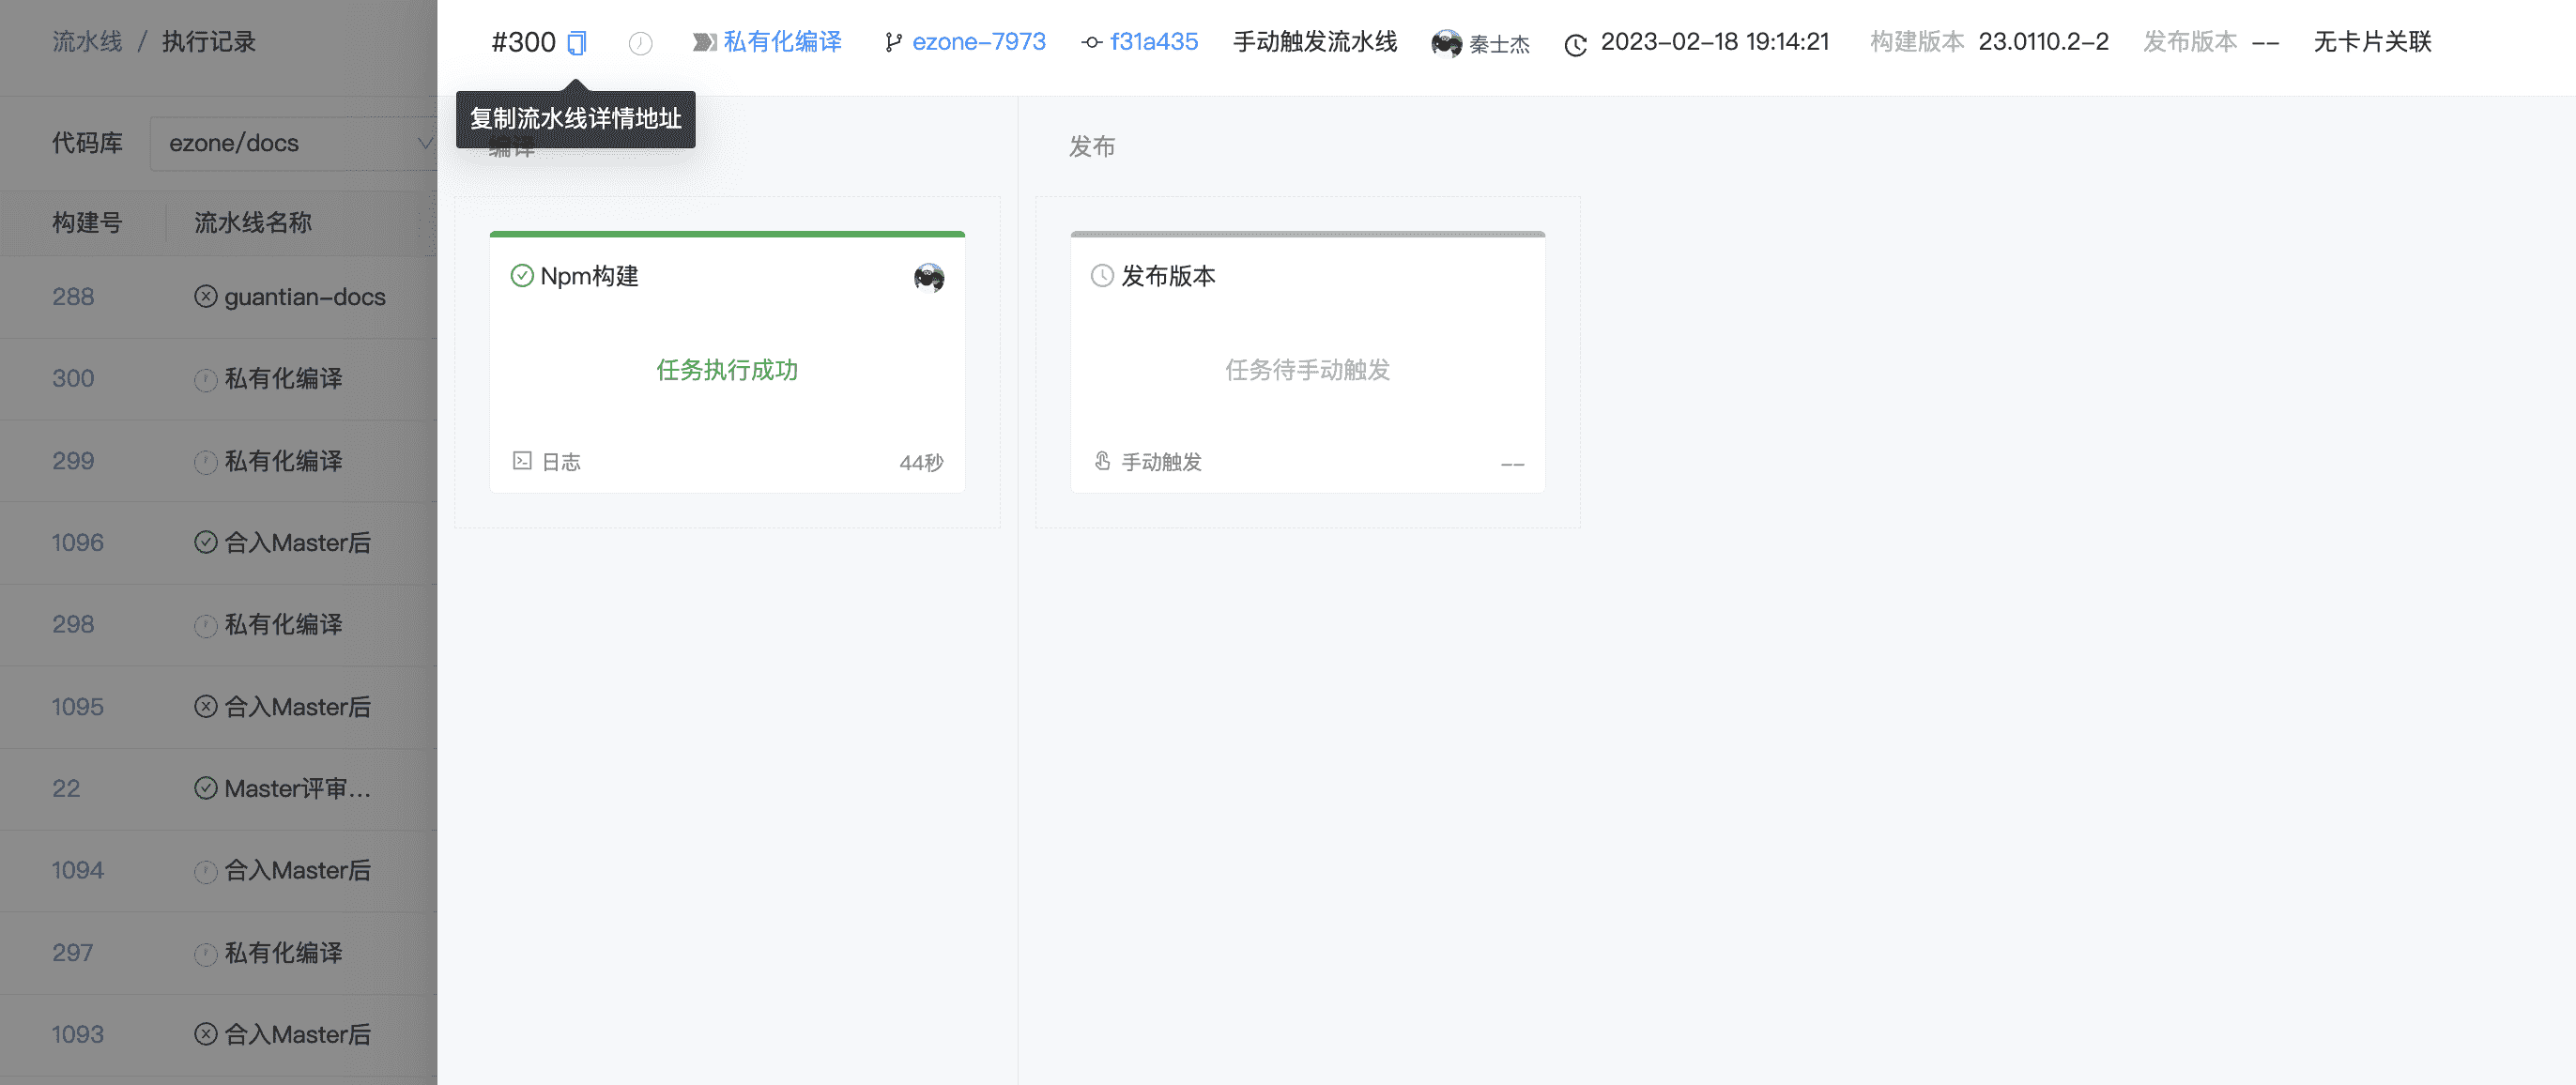Screen dimensions: 2576x1085
Task: Navigate to 流水线 via the breadcrumb
Action: pyautogui.click(x=86, y=42)
